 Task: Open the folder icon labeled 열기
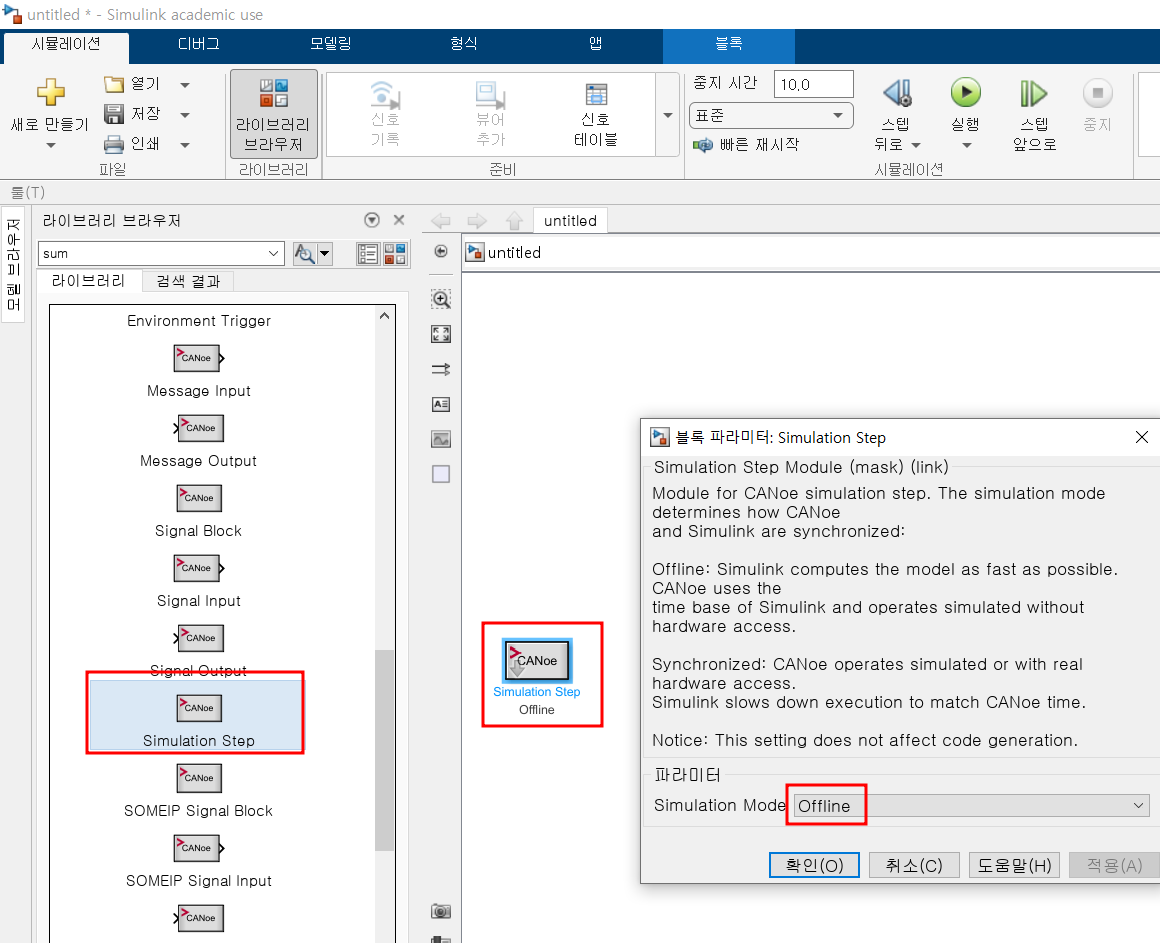[x=114, y=84]
